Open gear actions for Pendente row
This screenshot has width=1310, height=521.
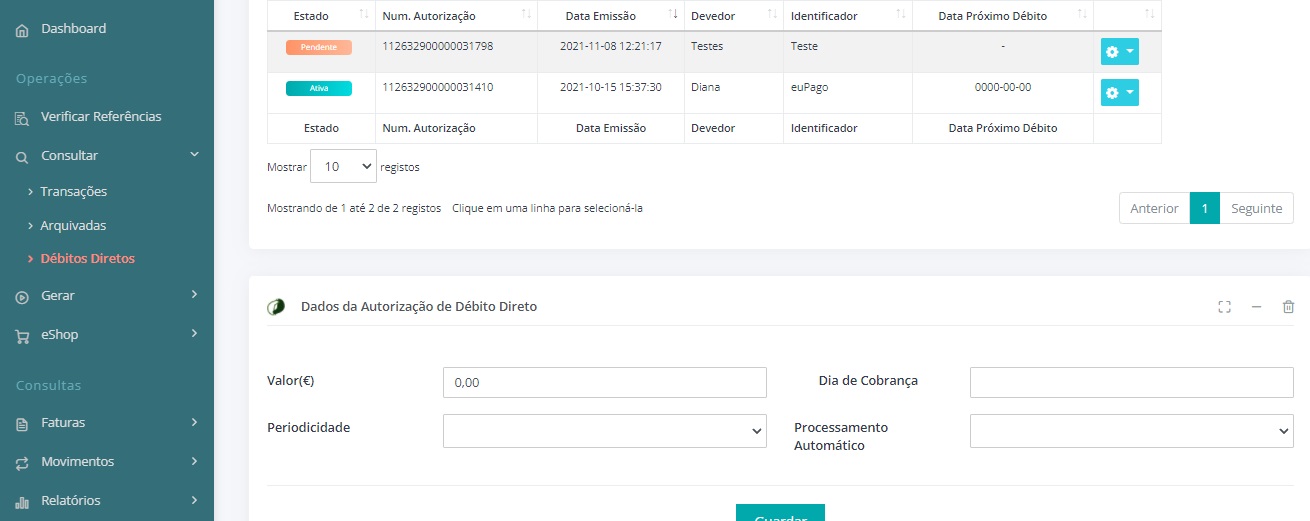(x=1119, y=51)
